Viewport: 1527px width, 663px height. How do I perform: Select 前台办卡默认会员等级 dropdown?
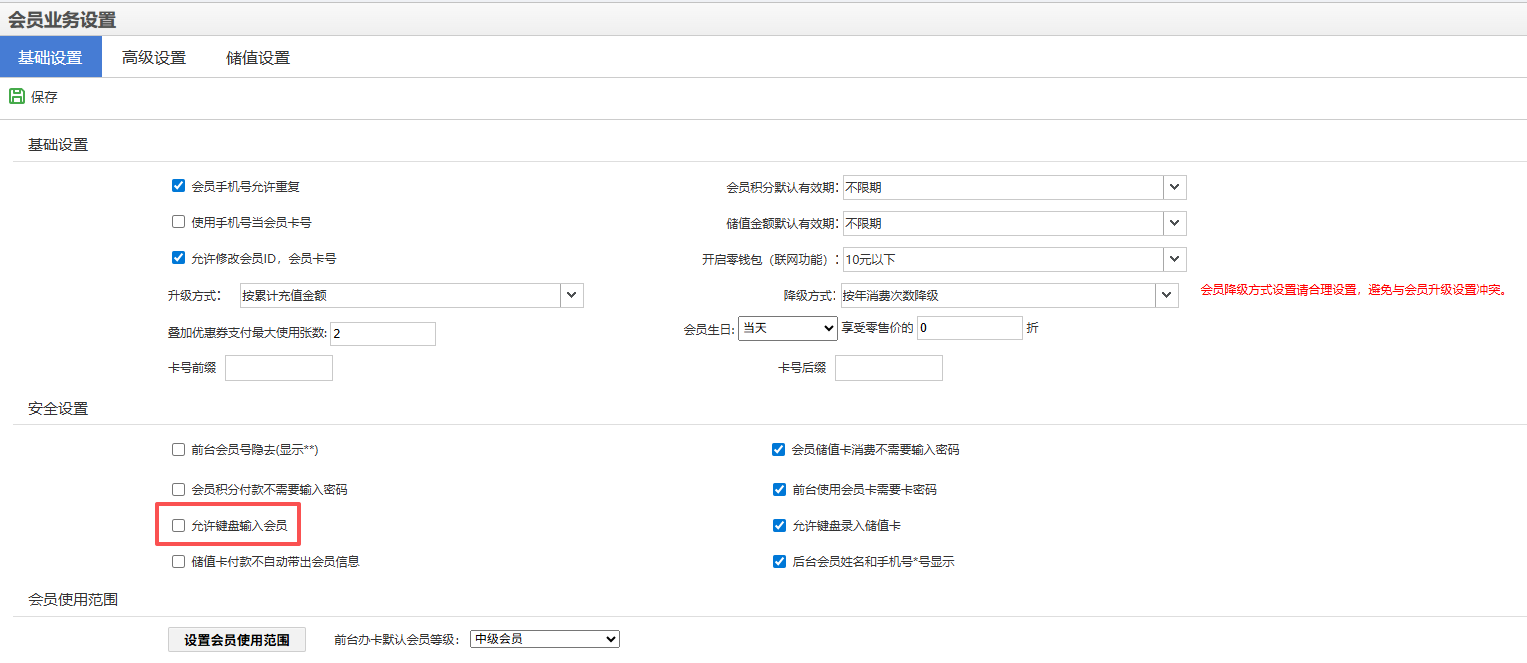pos(544,639)
